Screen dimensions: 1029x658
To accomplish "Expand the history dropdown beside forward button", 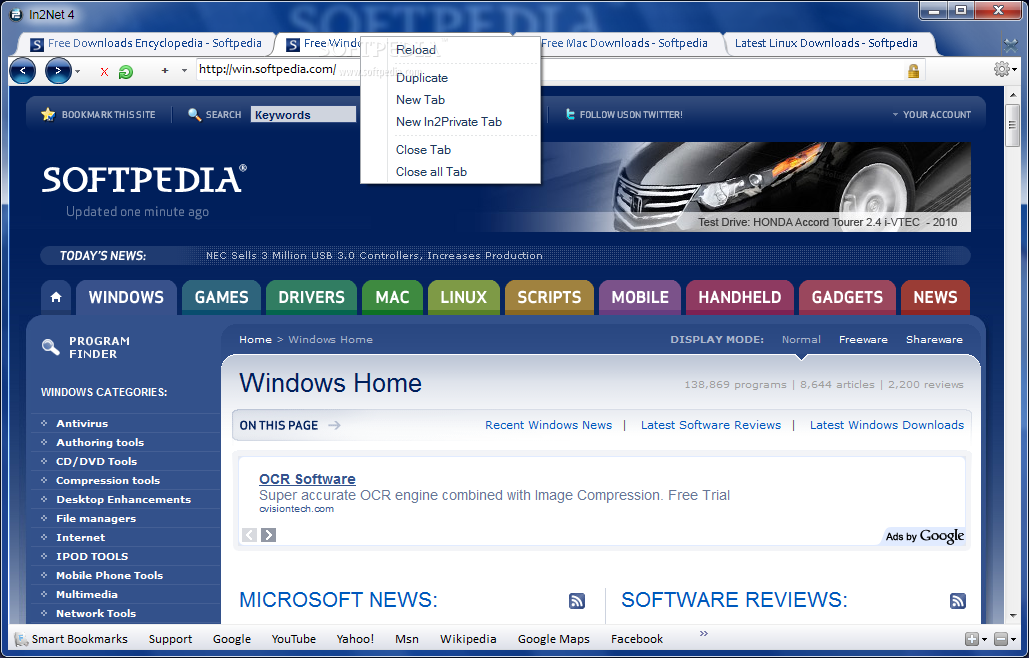I will pos(77,71).
